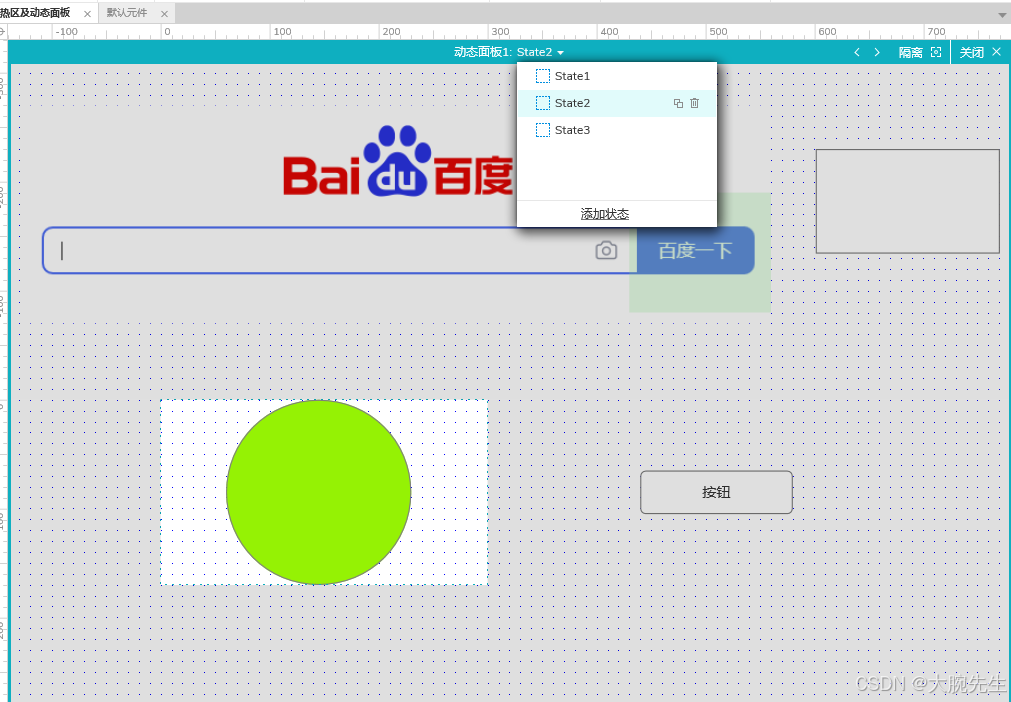Duplicate State2 using its copy icon

click(678, 103)
